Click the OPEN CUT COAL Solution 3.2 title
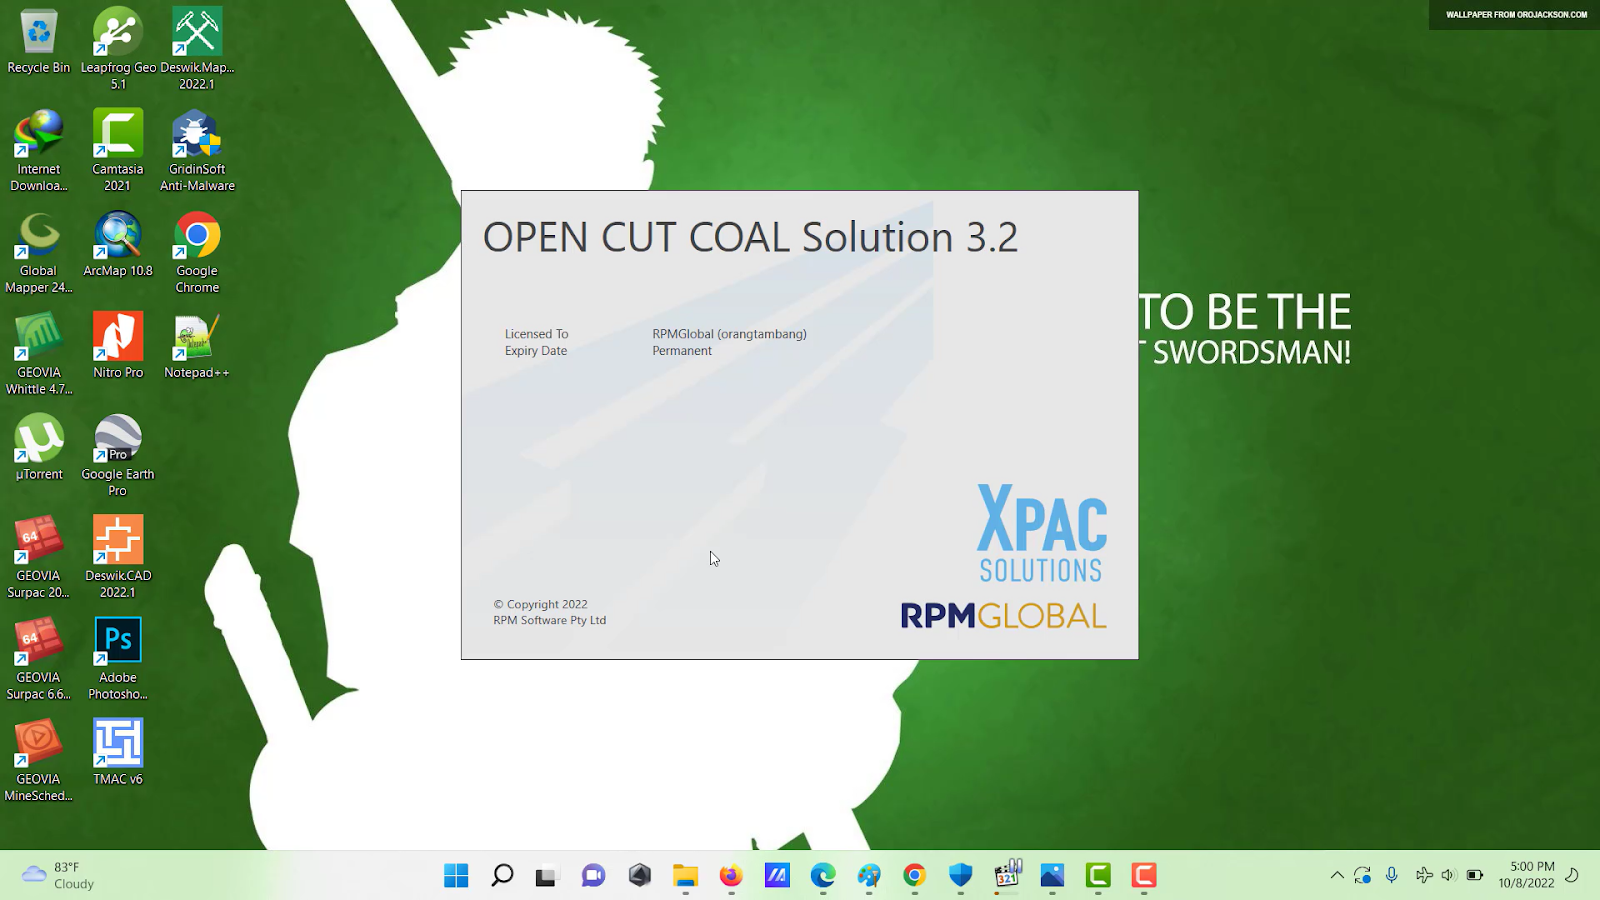 (750, 238)
